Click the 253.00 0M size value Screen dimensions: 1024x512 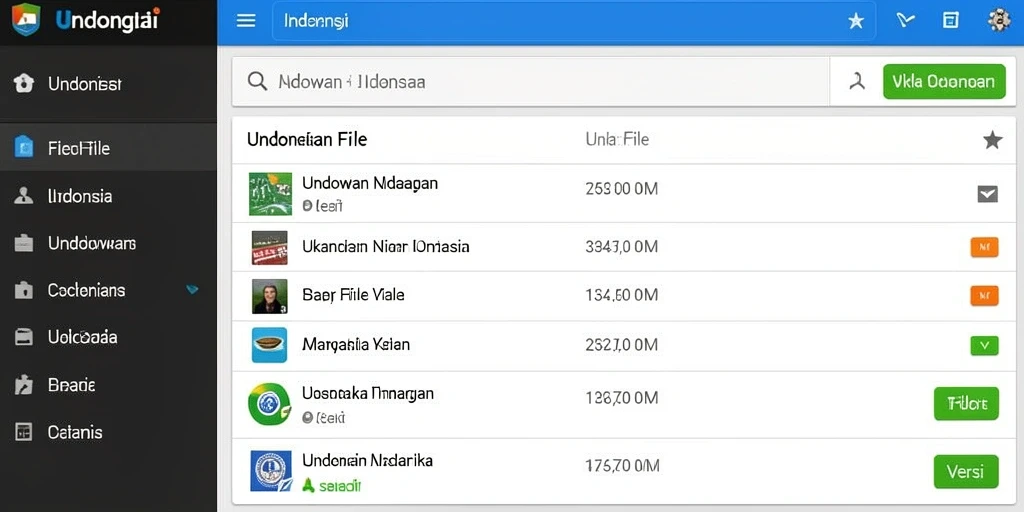622,189
